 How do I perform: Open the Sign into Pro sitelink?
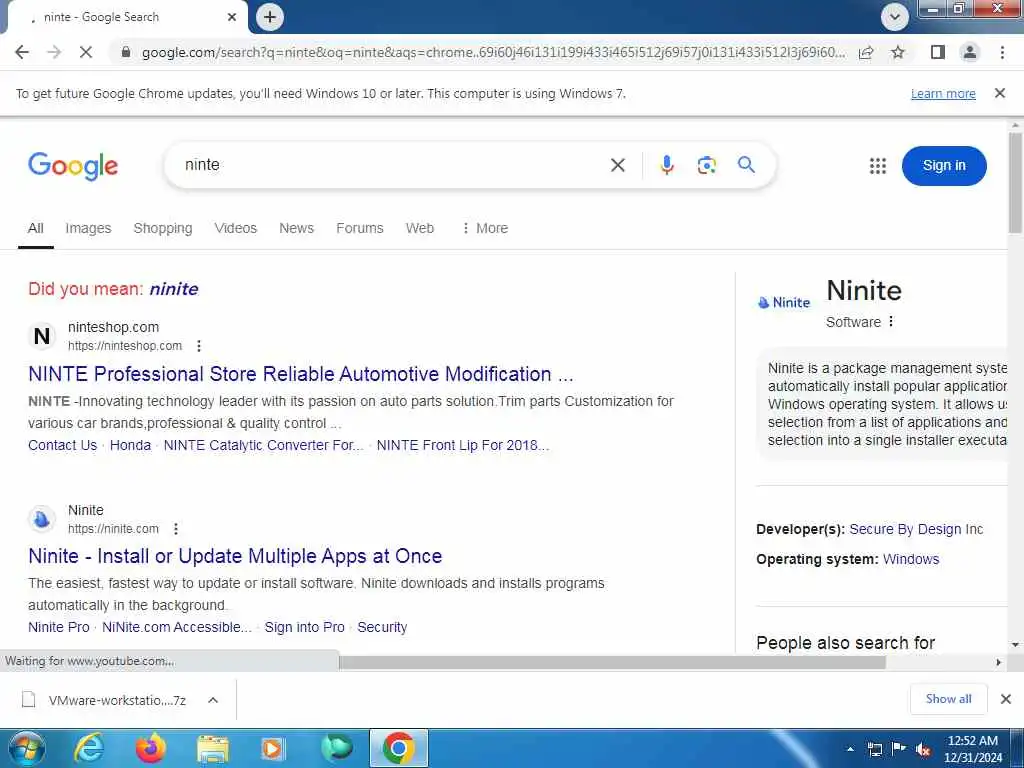tap(304, 628)
